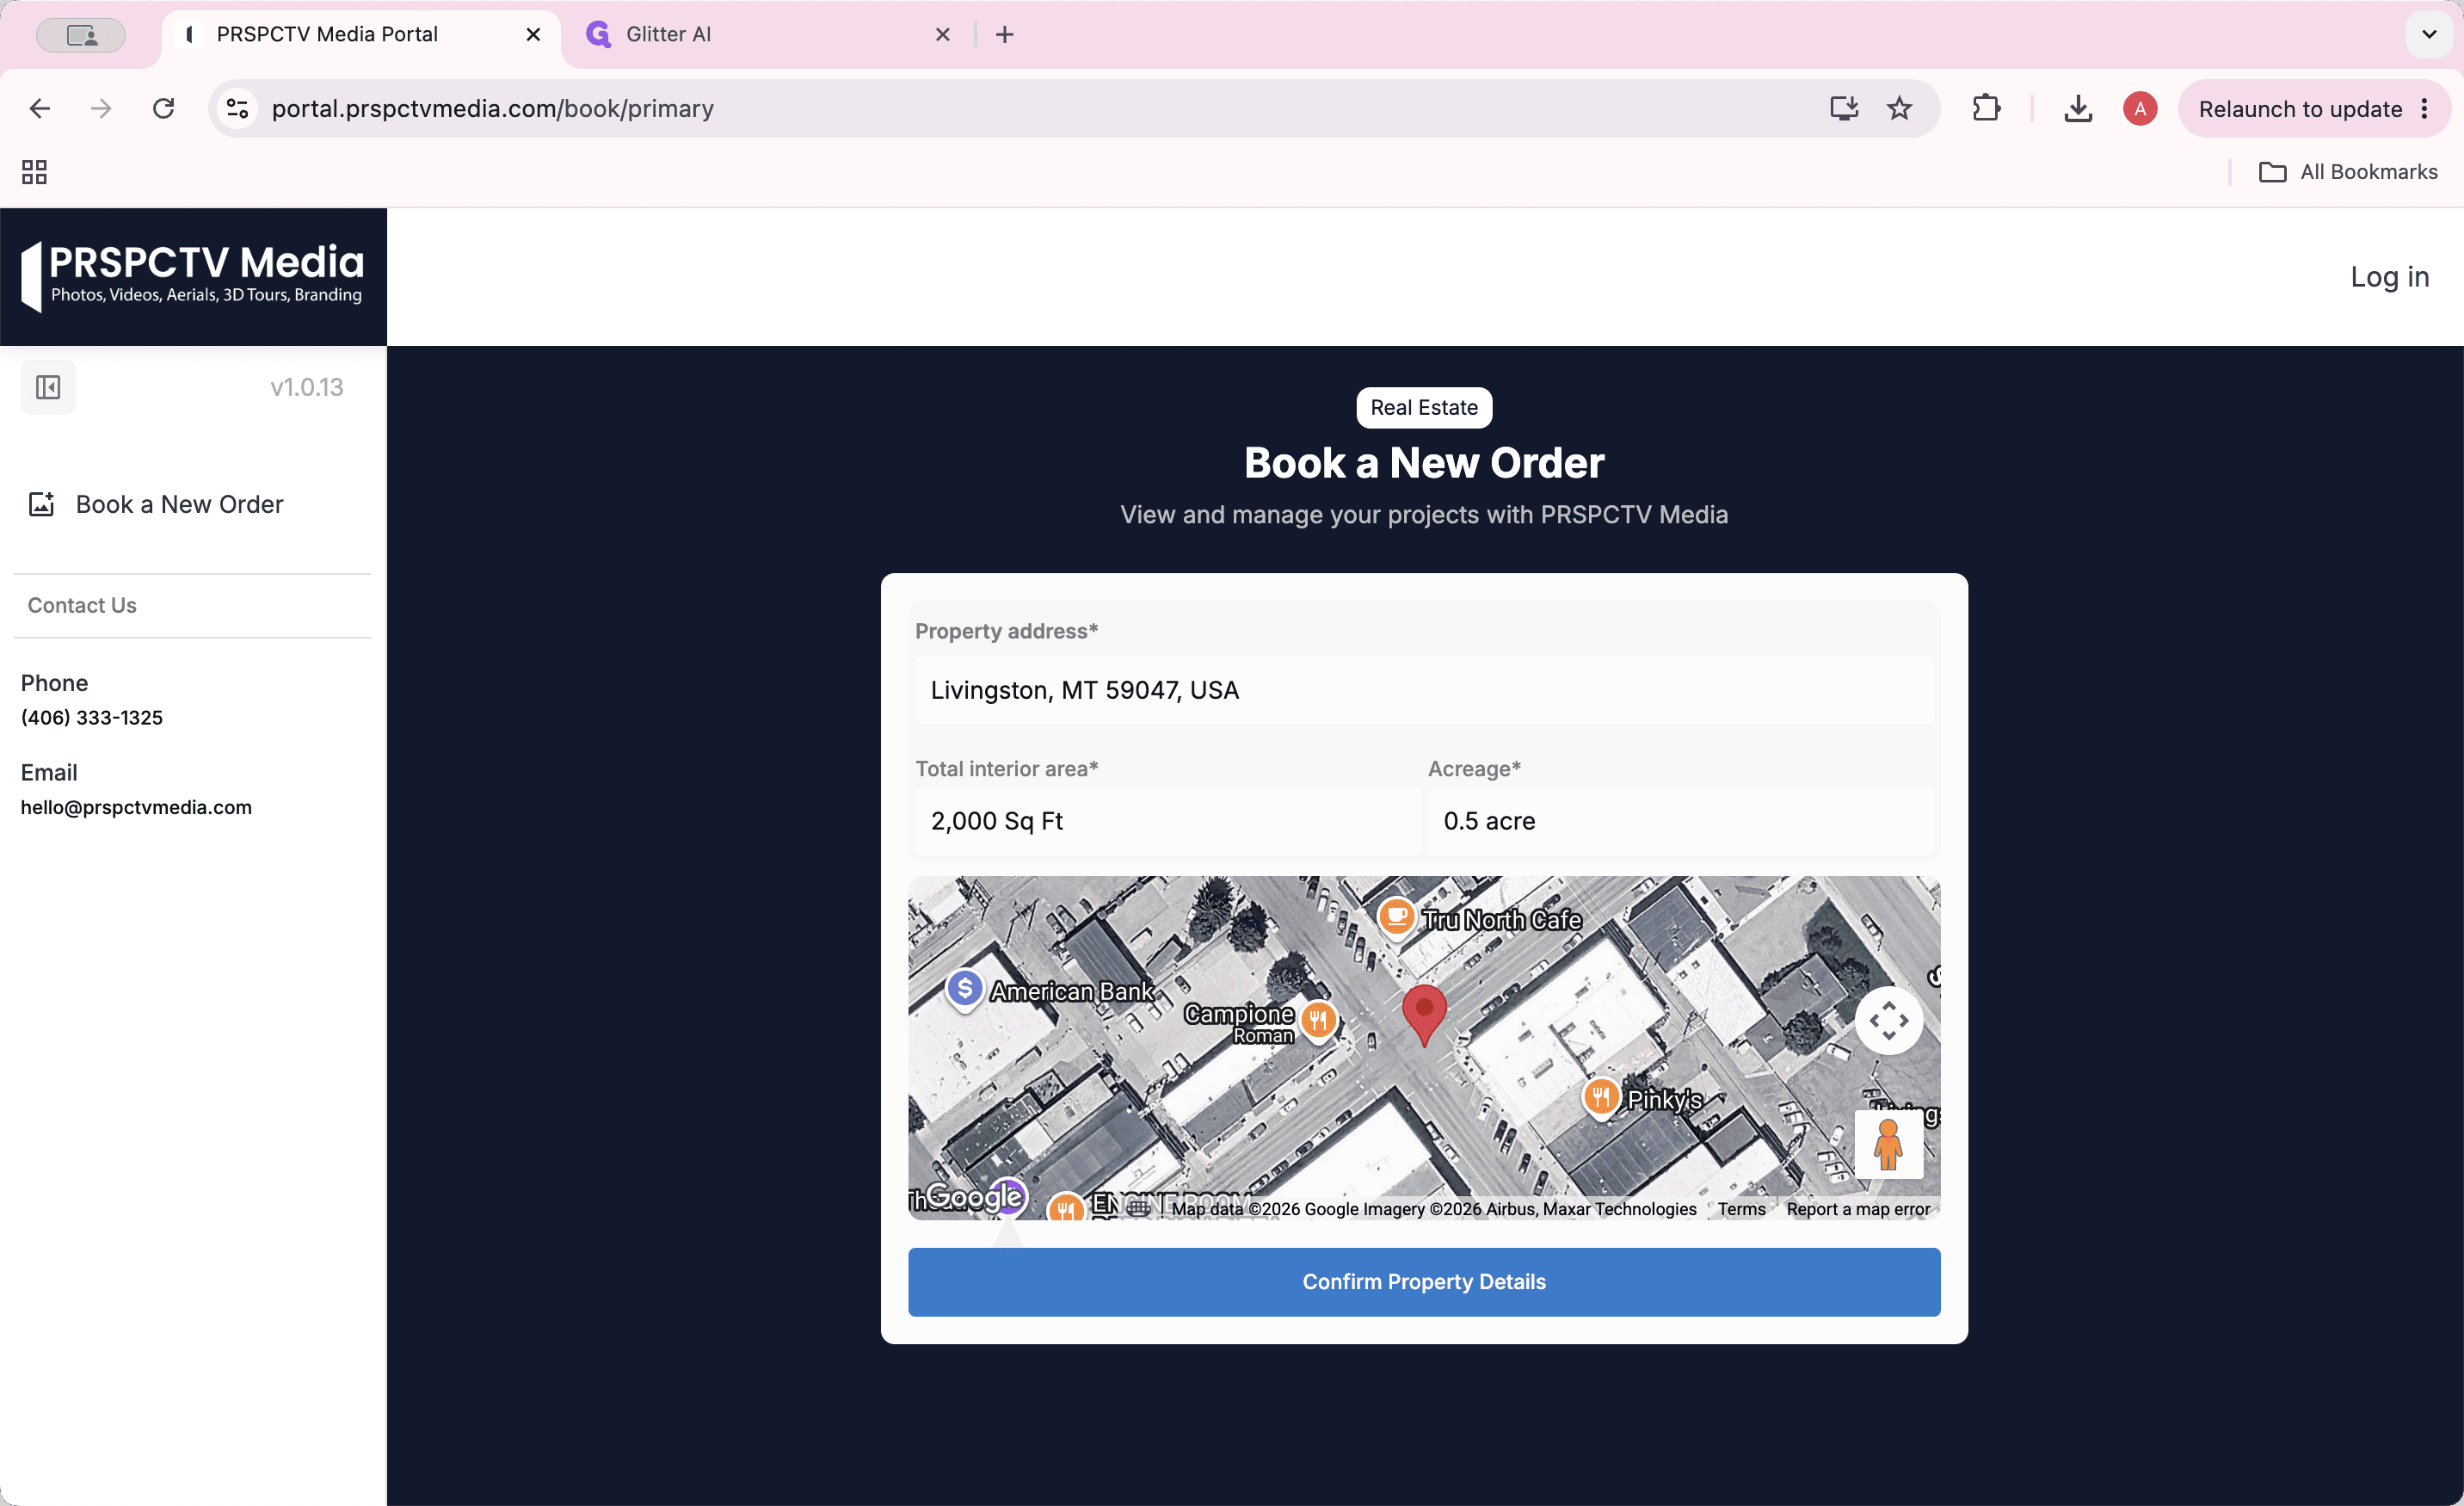
Task: Click the address bar URL
Action: [x=492, y=108]
